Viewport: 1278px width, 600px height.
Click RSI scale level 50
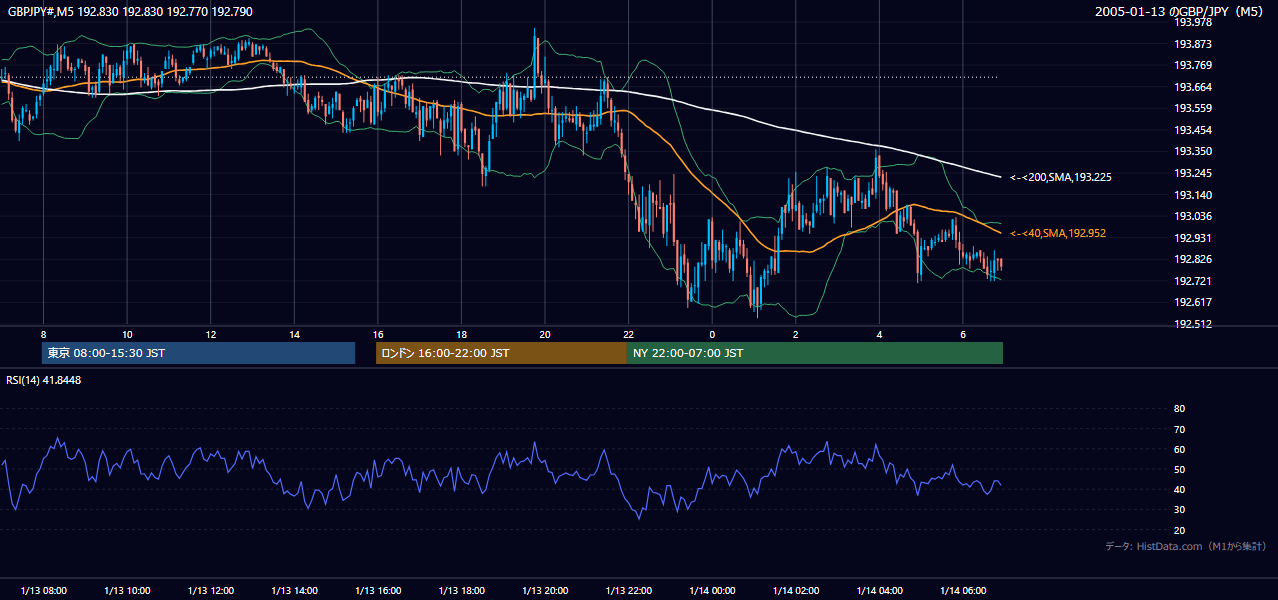(1179, 469)
